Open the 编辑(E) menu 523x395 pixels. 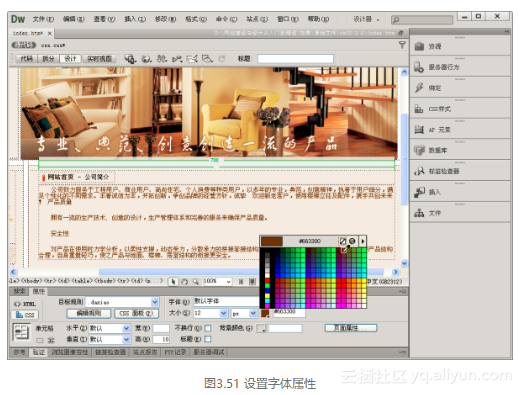point(74,19)
